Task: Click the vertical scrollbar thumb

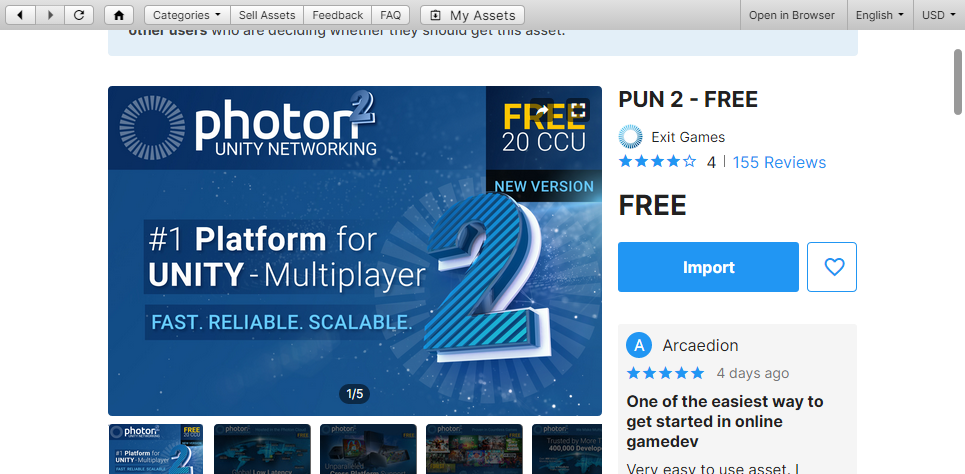Action: coord(958,82)
